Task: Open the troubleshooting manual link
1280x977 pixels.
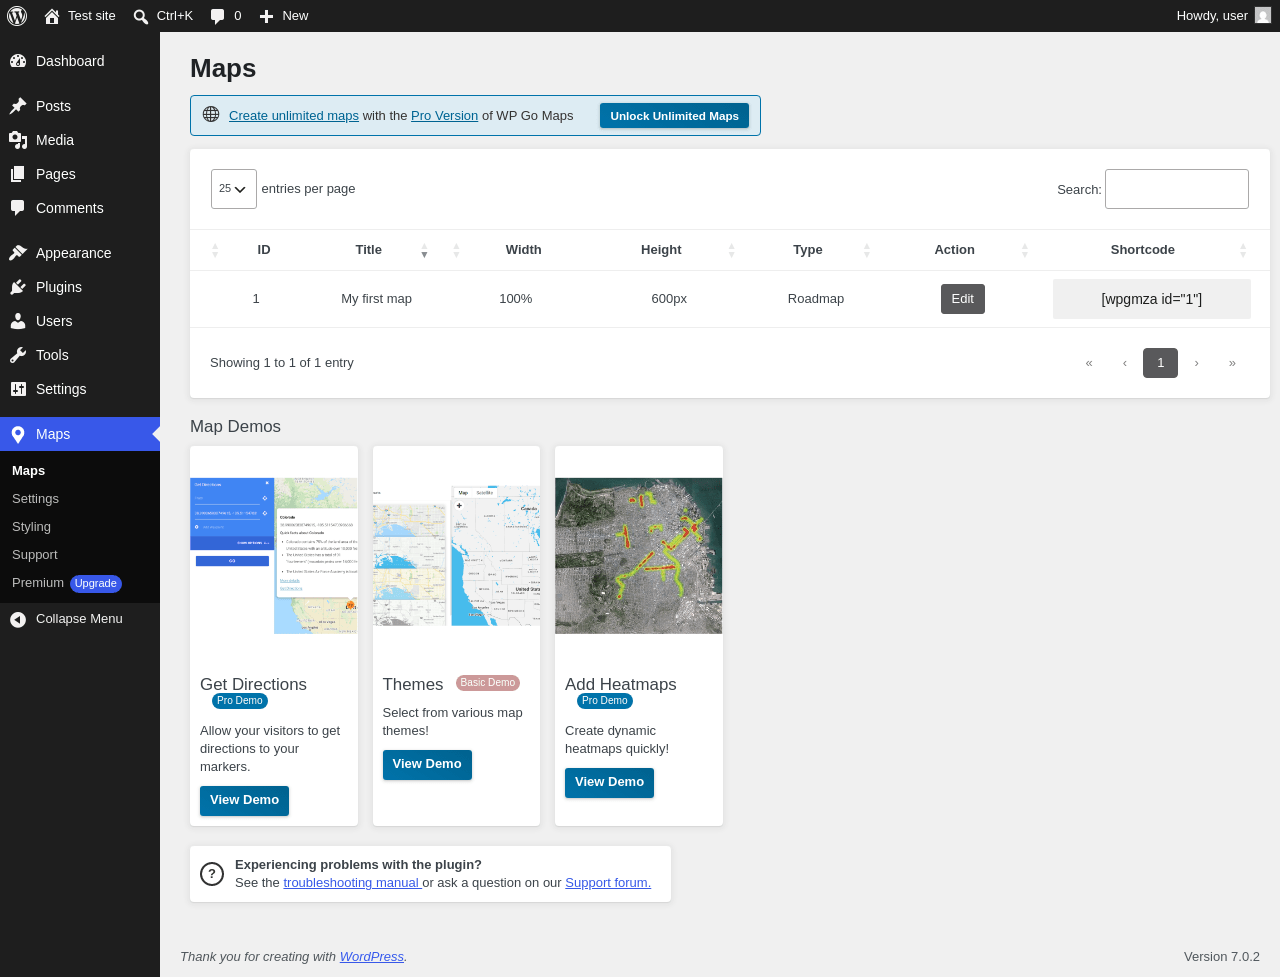Action: click(351, 883)
